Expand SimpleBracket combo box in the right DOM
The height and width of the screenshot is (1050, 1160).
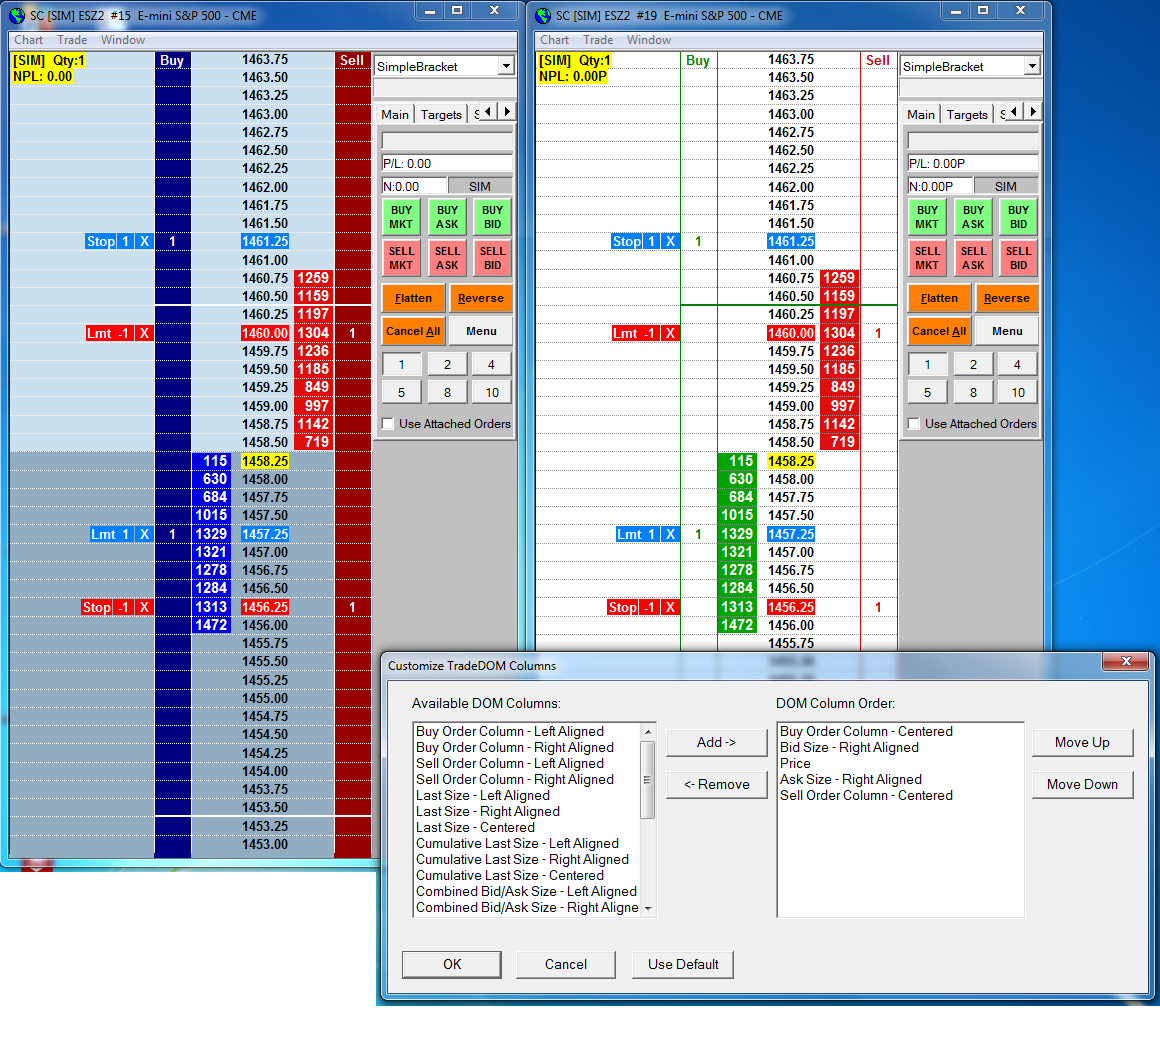pos(1032,67)
